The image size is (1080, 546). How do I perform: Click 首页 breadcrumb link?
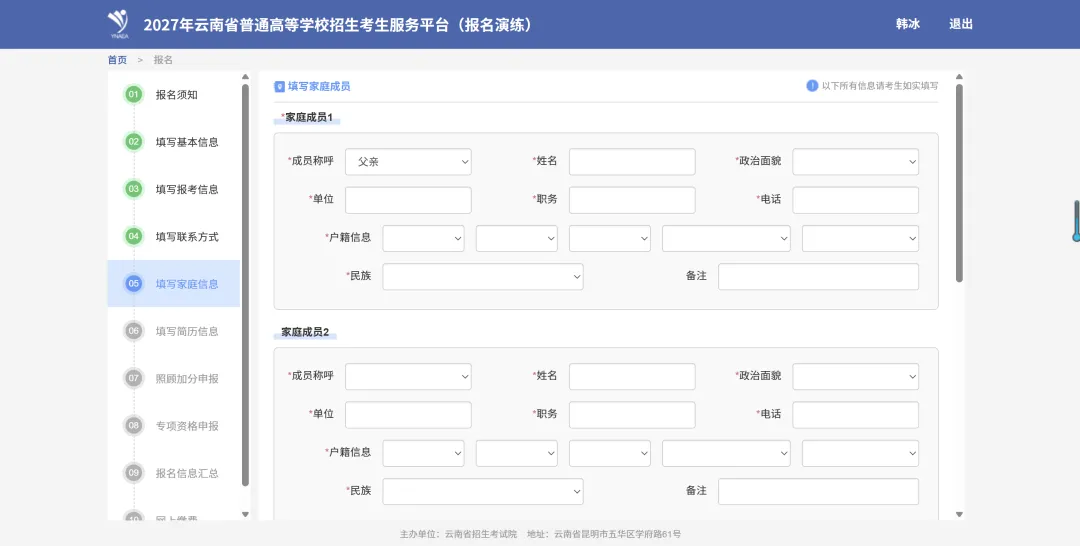[117, 60]
